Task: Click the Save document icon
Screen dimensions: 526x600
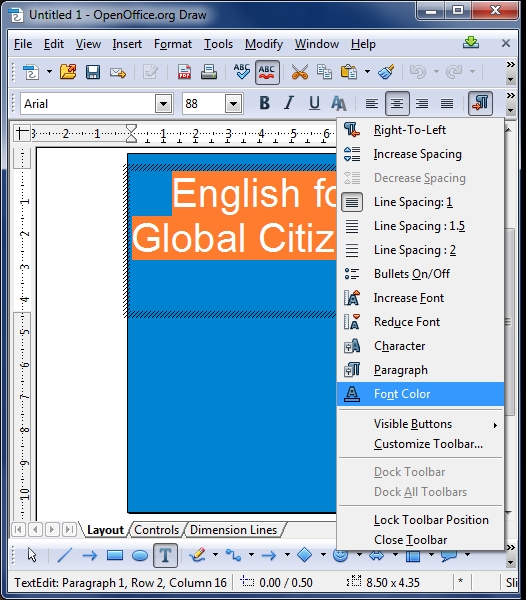Action: [x=93, y=72]
